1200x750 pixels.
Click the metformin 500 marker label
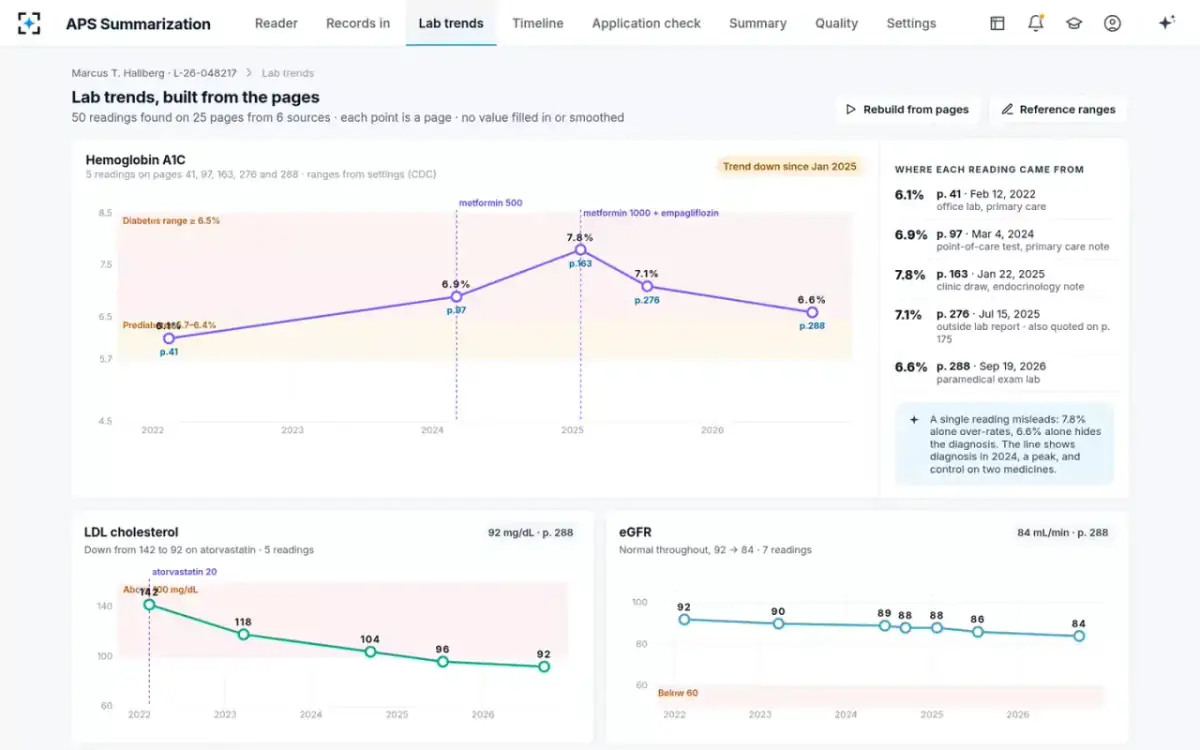tap(490, 203)
